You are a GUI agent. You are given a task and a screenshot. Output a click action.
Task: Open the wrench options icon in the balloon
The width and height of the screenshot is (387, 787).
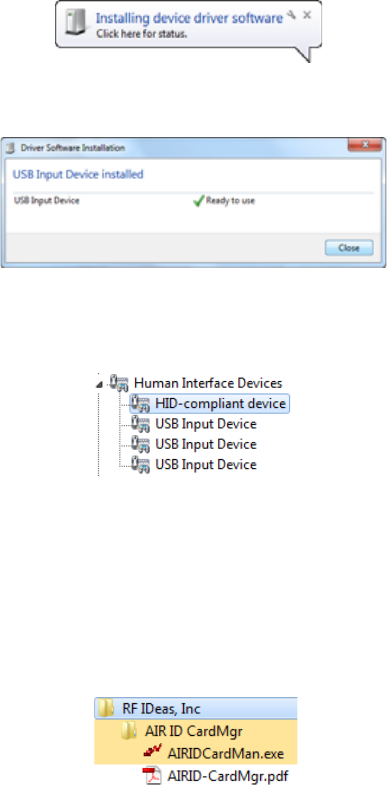292,15
